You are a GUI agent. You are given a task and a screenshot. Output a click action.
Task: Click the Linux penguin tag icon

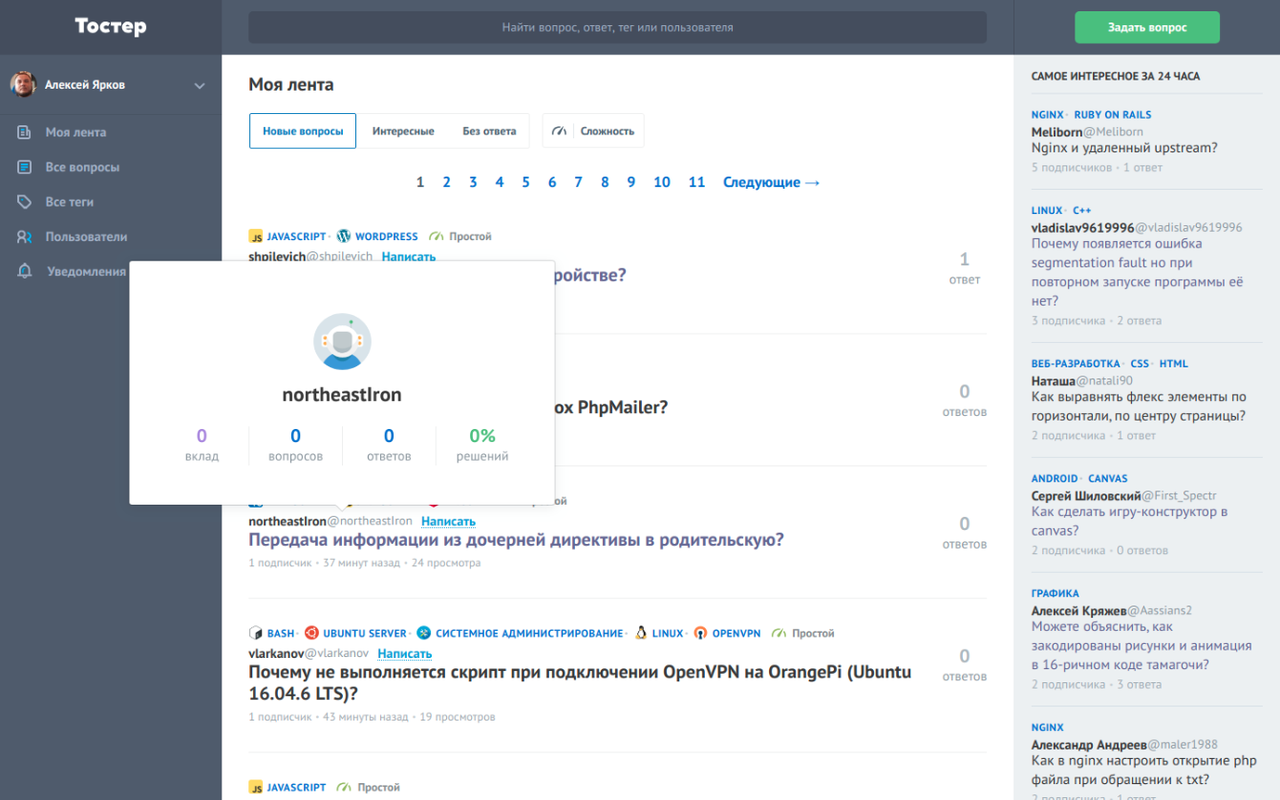click(641, 633)
